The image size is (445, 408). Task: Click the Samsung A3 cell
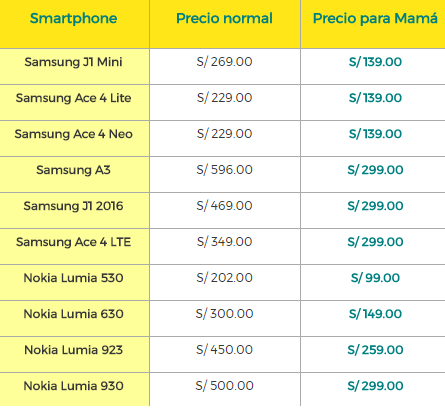pyautogui.click(x=73, y=170)
